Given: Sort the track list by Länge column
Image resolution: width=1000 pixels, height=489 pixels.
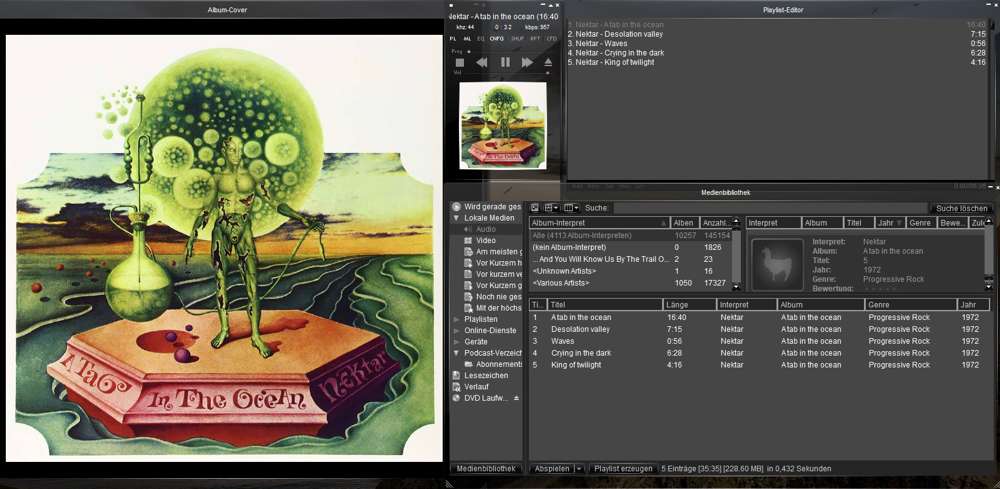Looking at the screenshot, I should (x=688, y=304).
